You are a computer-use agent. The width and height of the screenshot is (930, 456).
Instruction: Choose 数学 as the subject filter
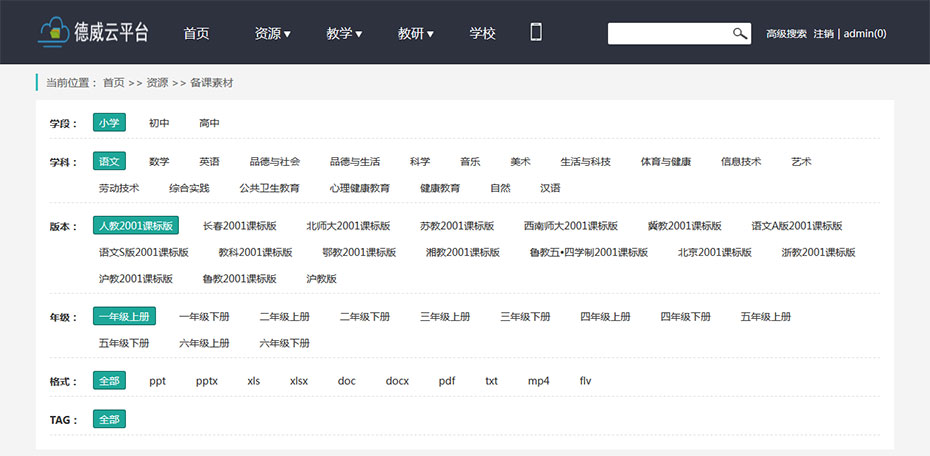pos(159,161)
